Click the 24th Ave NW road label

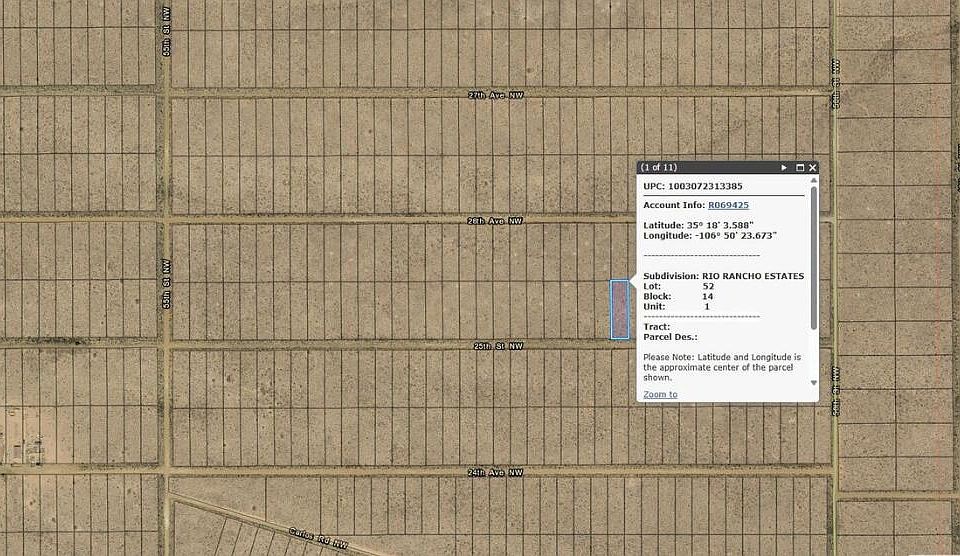tap(495, 473)
